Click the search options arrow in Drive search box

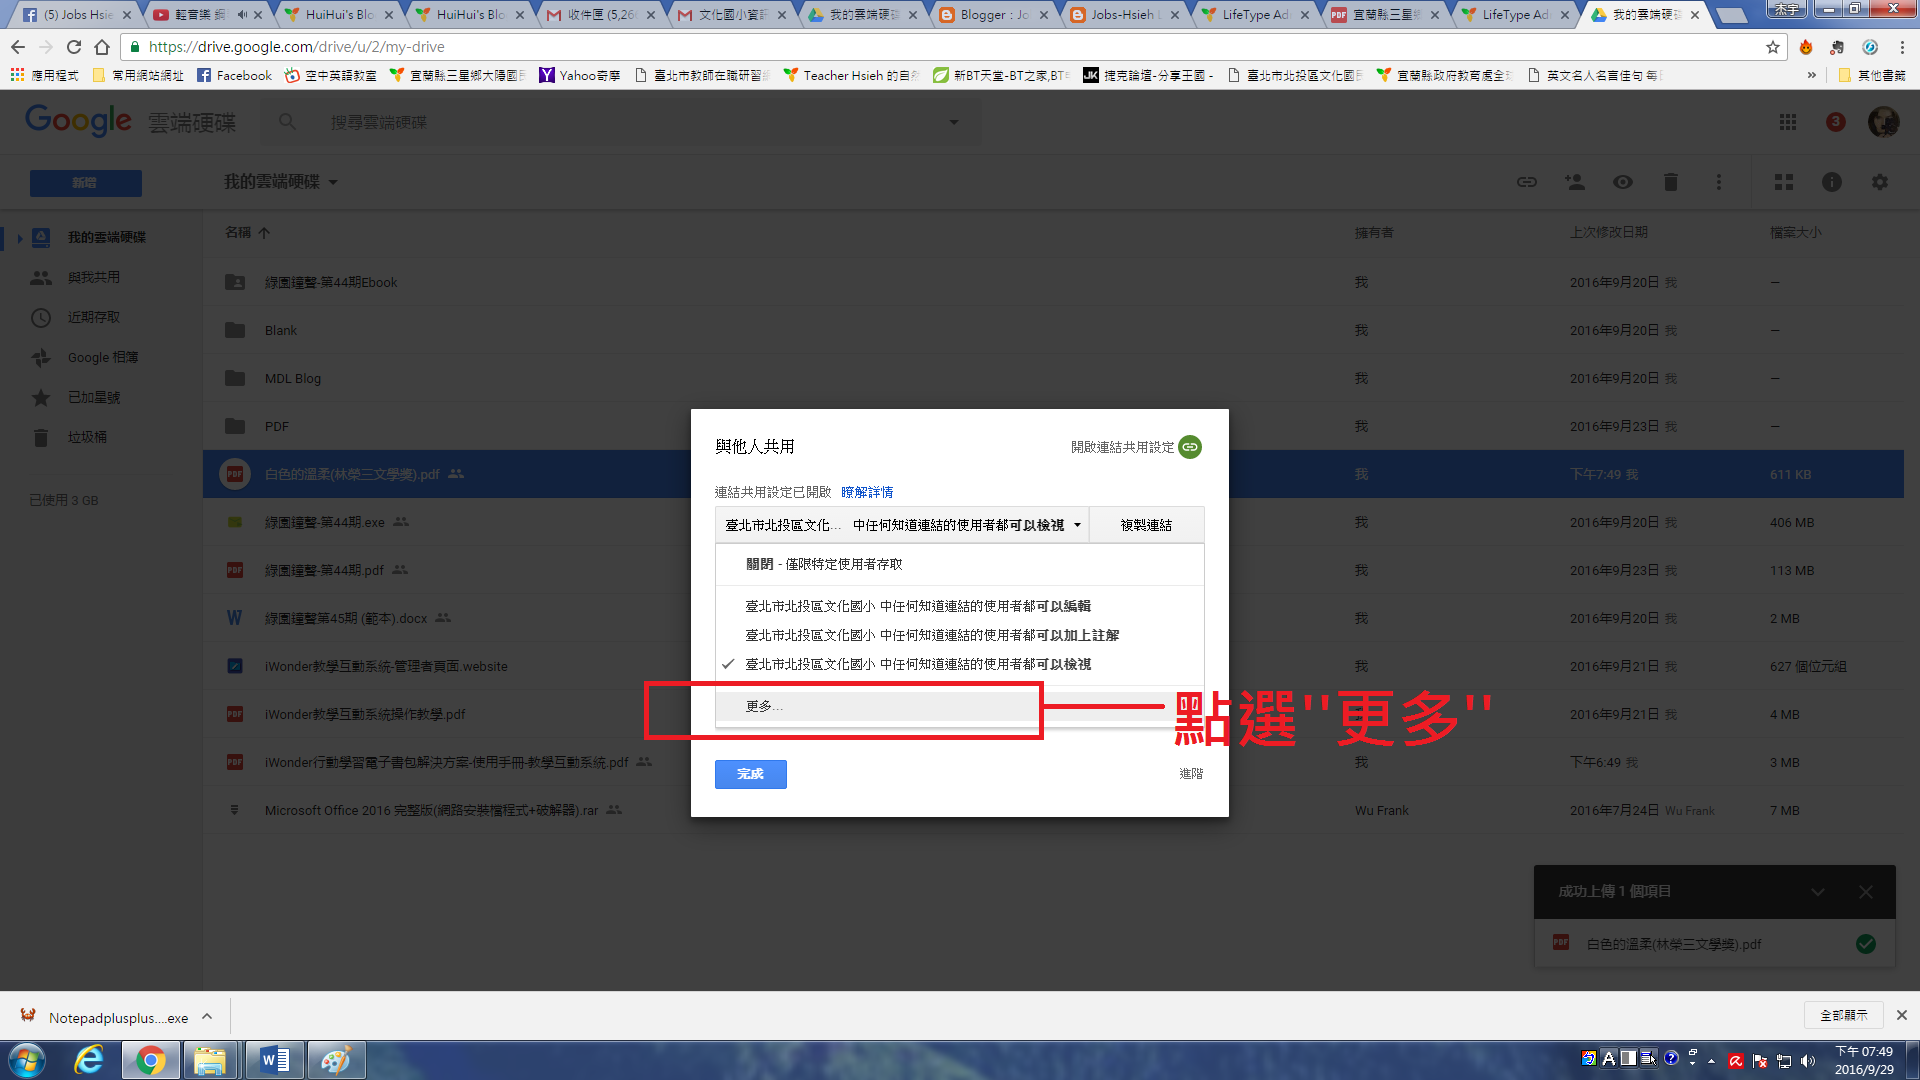click(954, 122)
